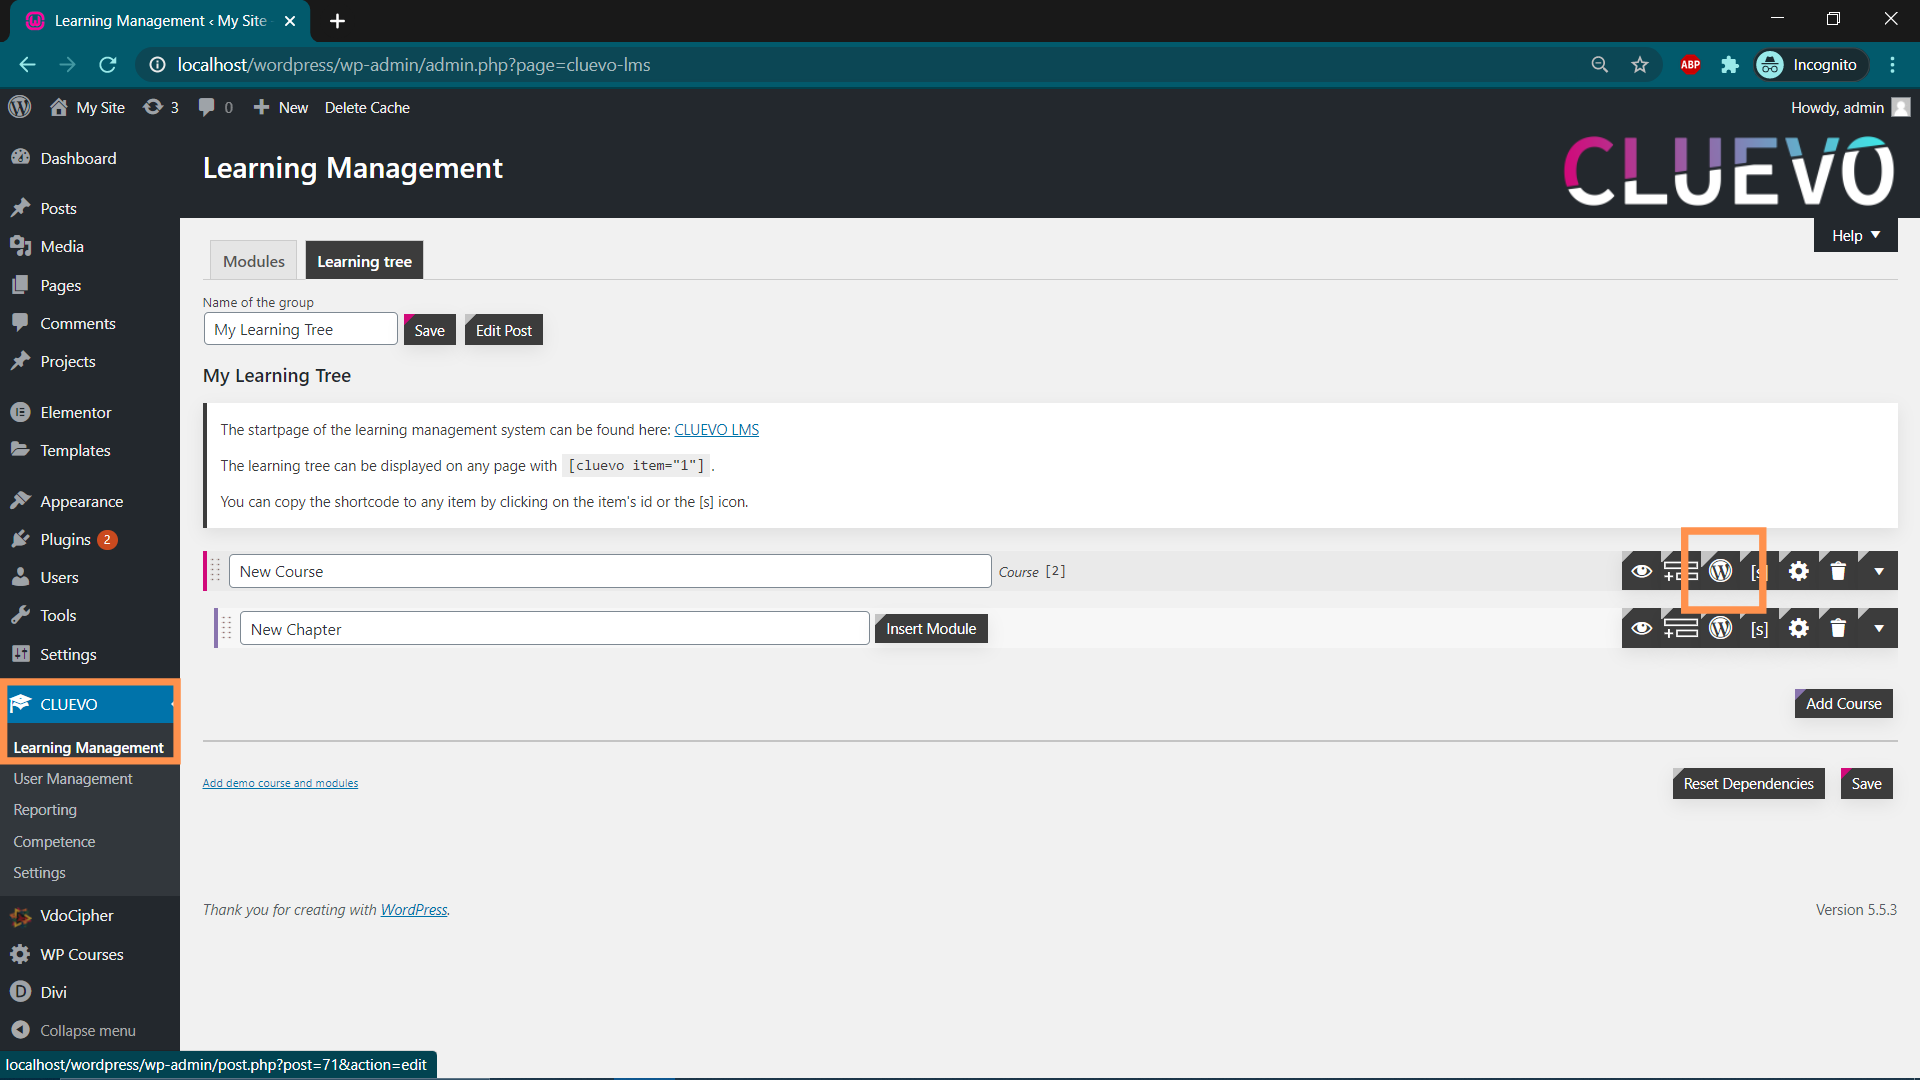Open settings gear for New Chapter row
1920x1080 pixels.
pyautogui.click(x=1798, y=628)
